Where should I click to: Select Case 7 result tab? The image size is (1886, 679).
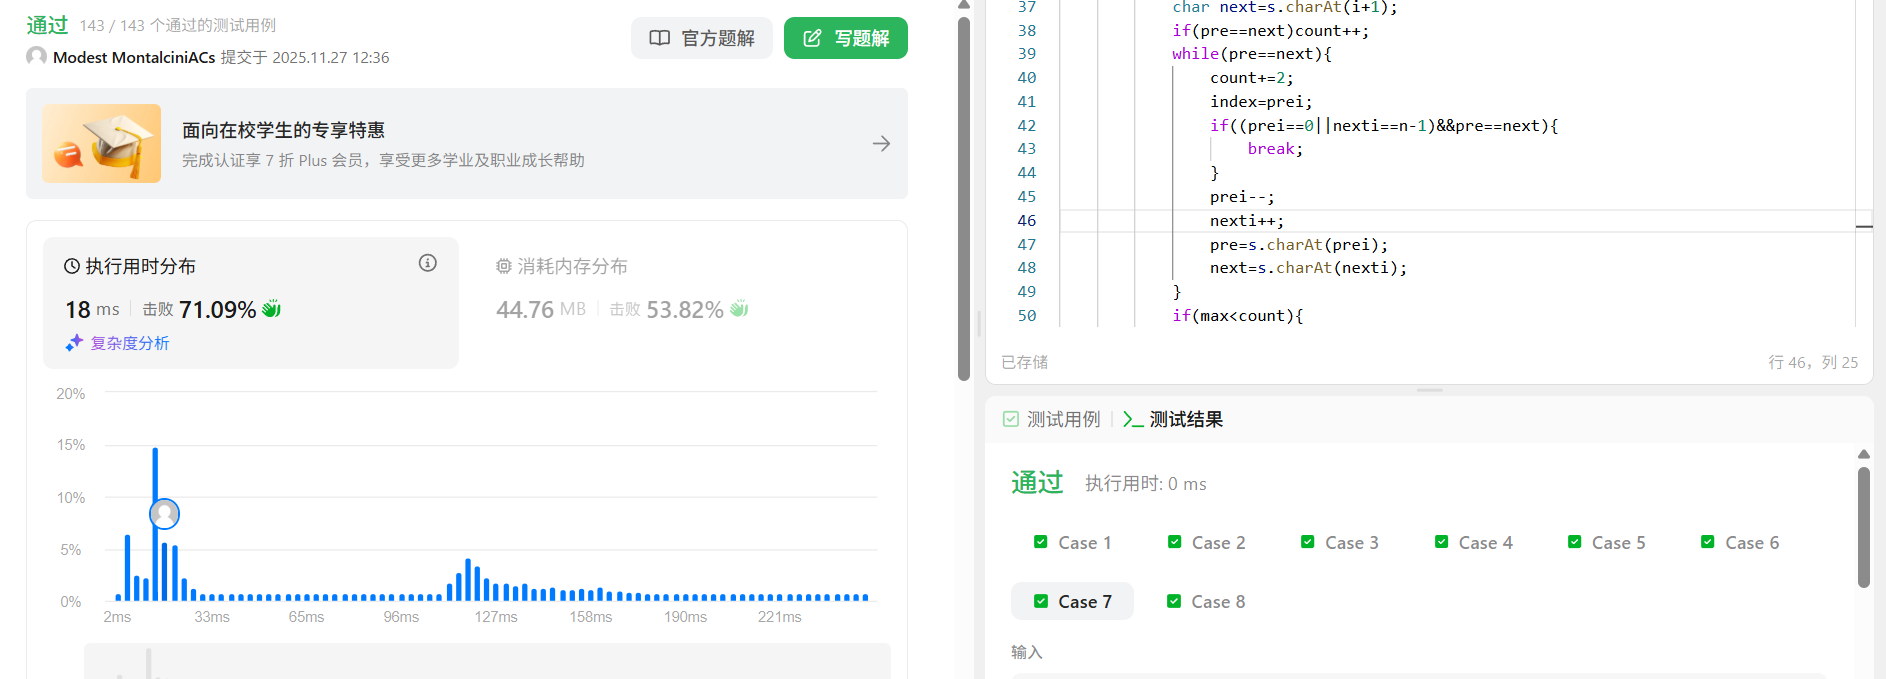[1073, 601]
